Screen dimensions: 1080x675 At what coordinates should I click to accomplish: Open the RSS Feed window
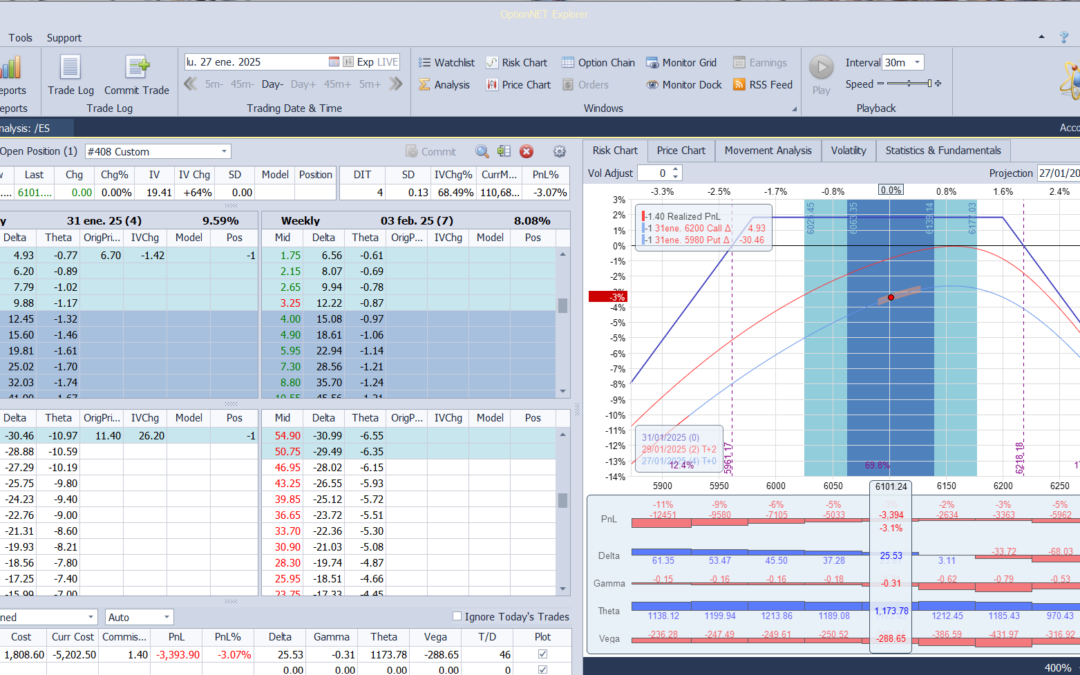[762, 85]
